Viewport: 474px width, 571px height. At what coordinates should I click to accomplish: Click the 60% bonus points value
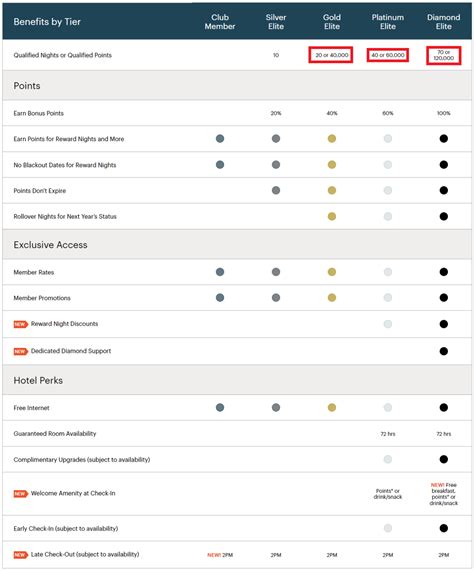tap(388, 114)
